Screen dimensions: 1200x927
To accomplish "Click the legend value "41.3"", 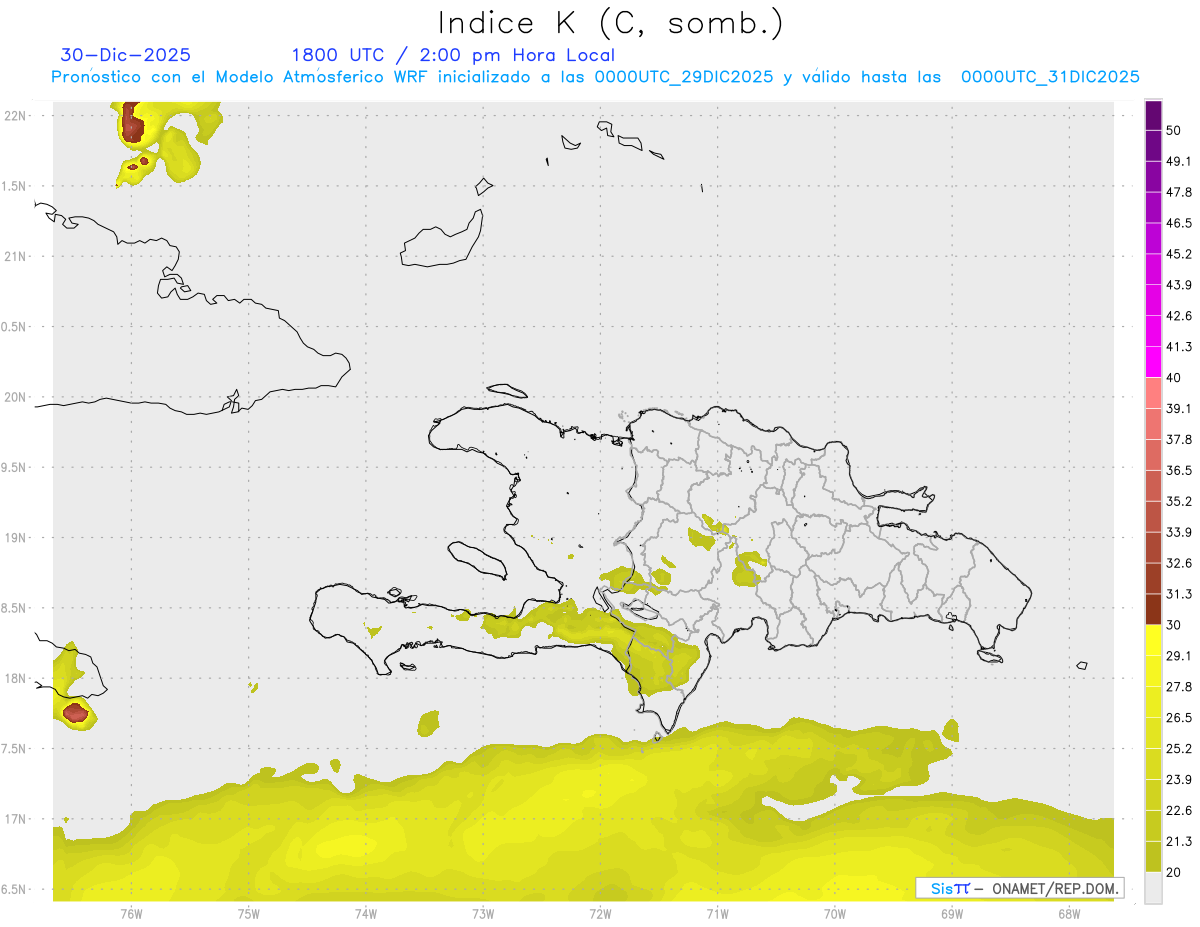I will (x=1179, y=347).
